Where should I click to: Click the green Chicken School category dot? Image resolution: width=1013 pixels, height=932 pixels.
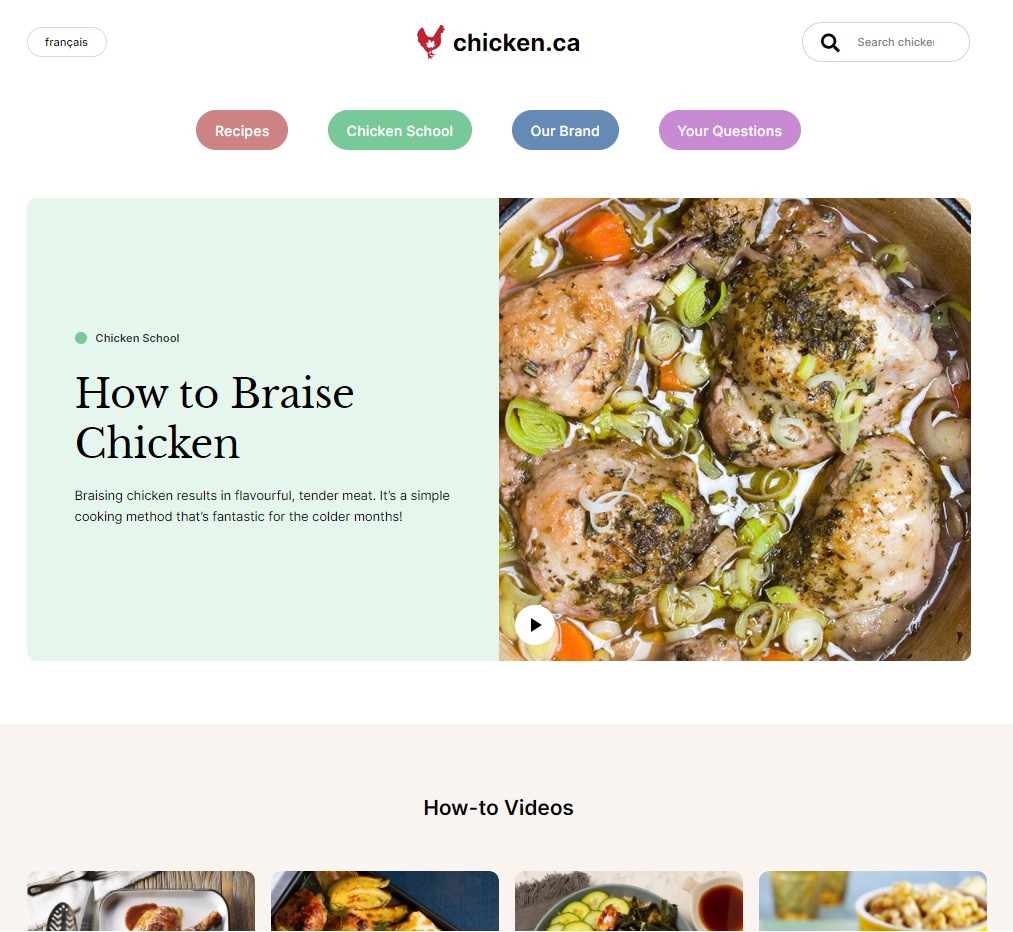tap(81, 338)
